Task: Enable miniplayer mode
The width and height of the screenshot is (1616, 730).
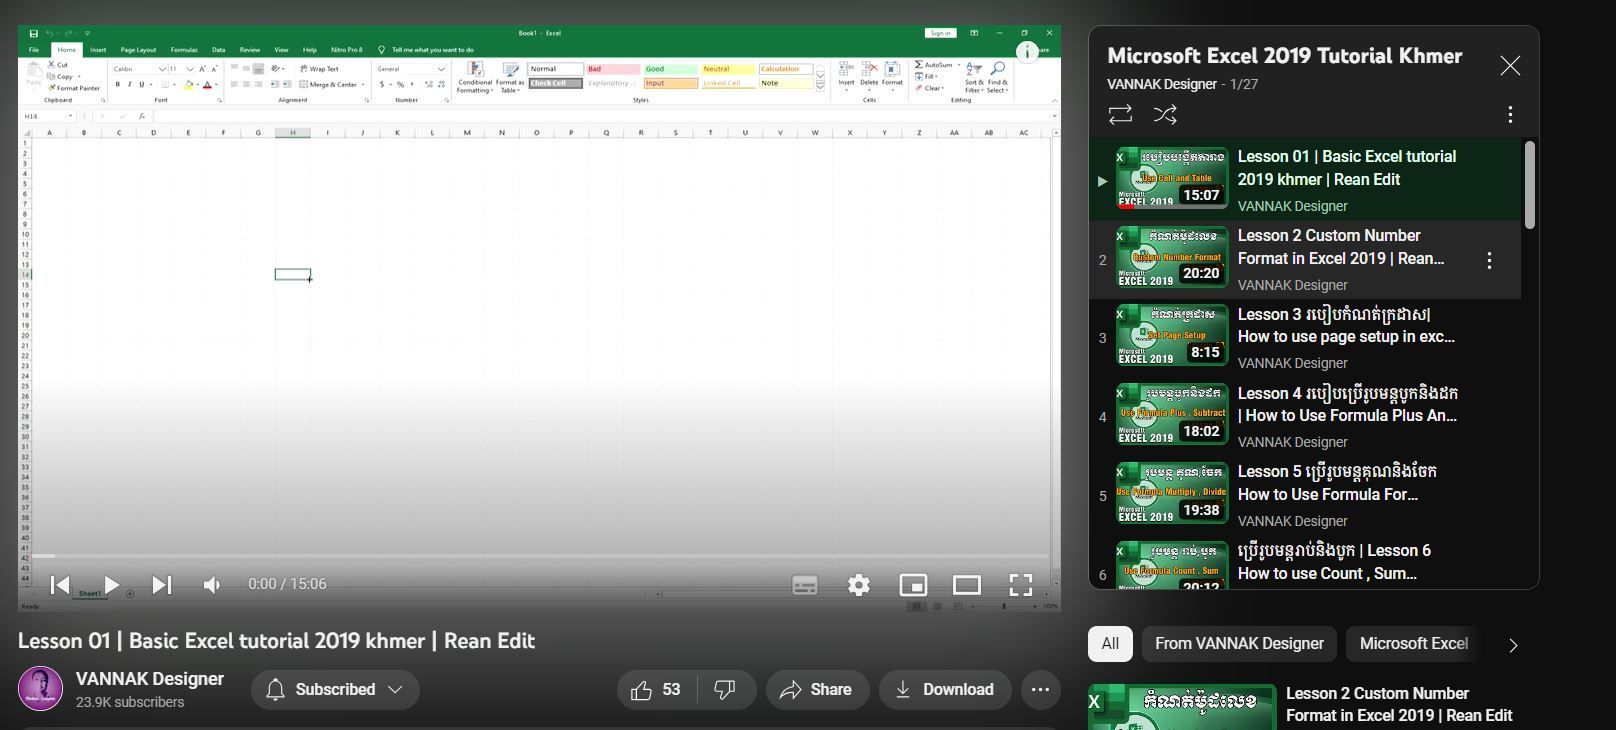Action: [913, 585]
